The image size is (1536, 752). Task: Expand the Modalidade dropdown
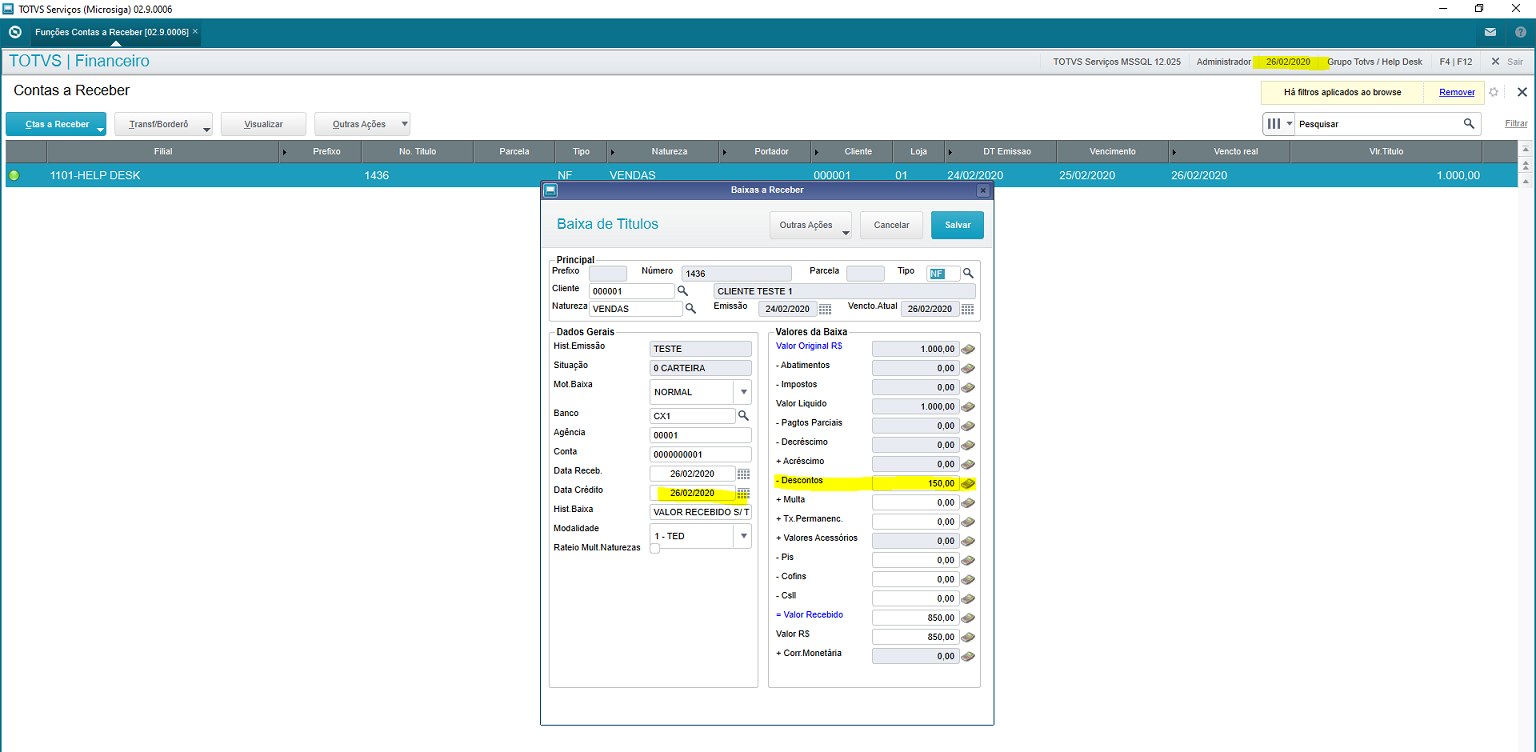tap(742, 536)
